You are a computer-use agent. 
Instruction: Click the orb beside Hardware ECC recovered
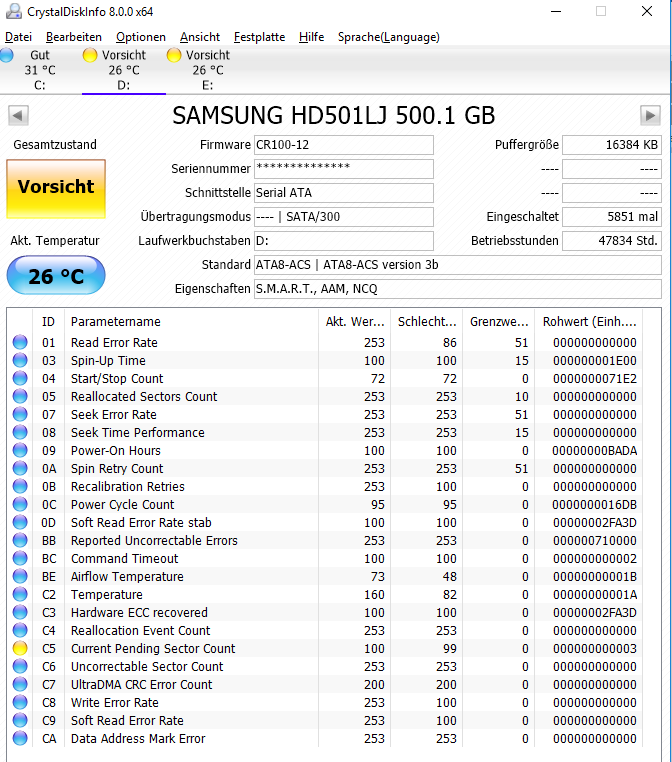pyautogui.click(x=20, y=612)
